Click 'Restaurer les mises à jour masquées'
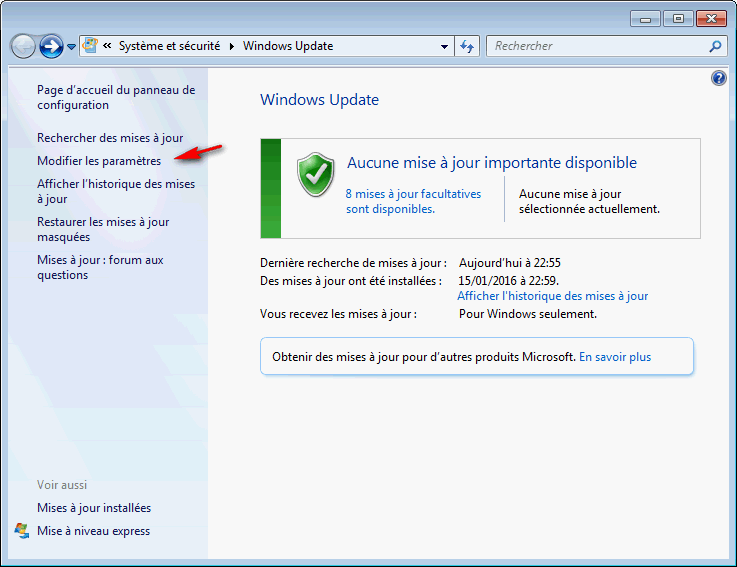 pyautogui.click(x=103, y=229)
